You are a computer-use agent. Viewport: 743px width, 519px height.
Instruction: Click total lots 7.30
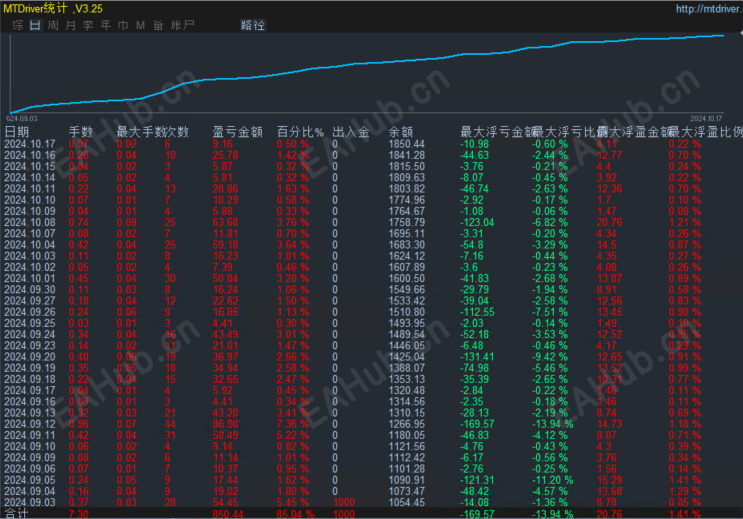[78, 514]
